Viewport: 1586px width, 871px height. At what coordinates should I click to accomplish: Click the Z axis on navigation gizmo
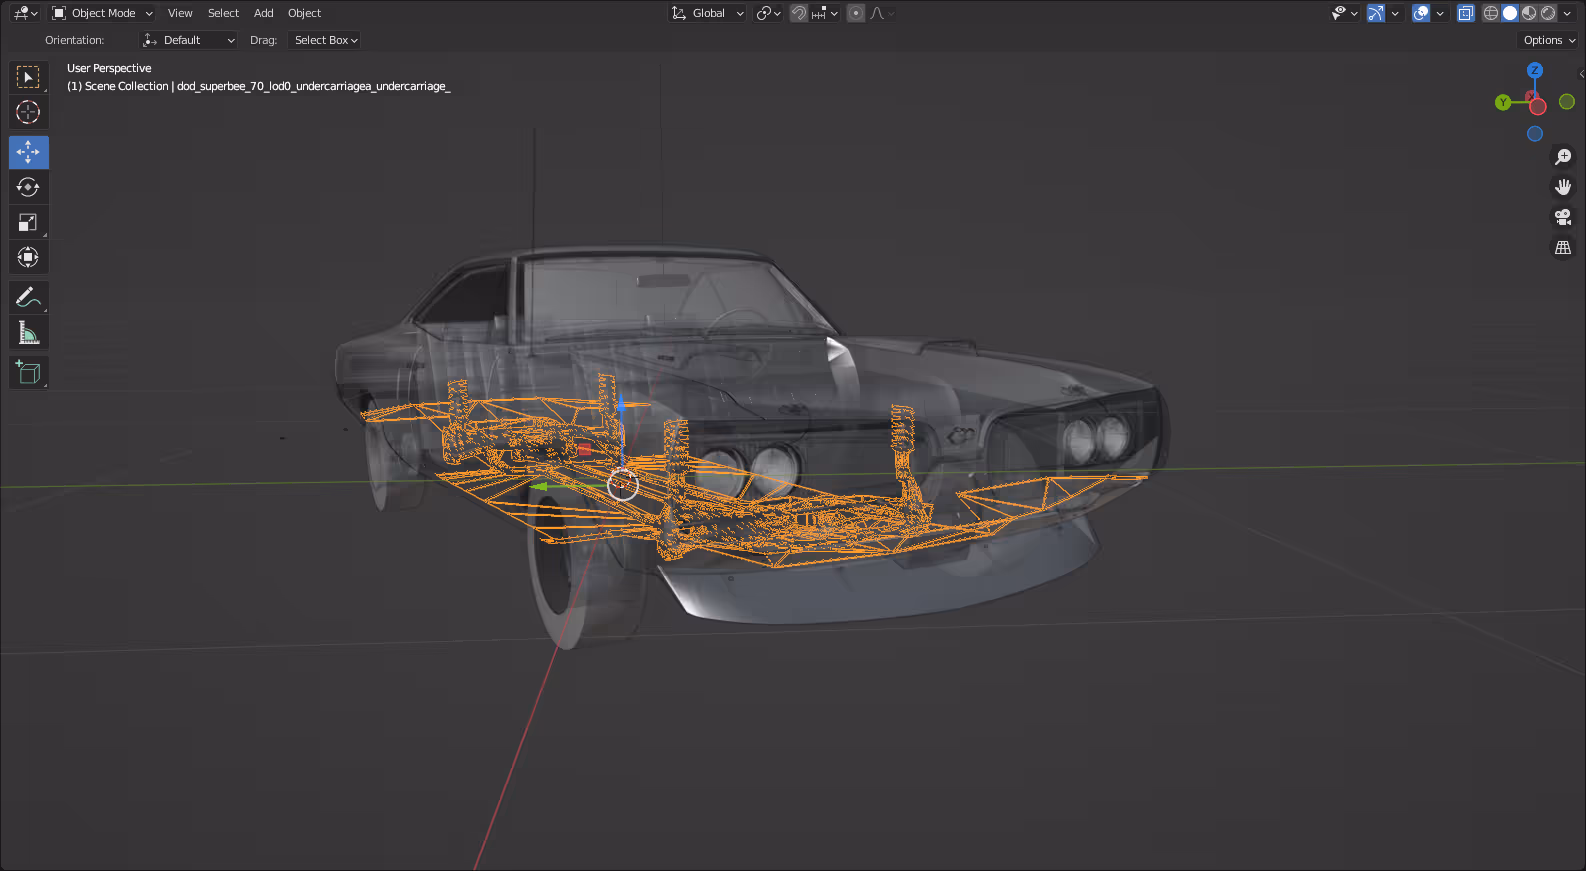click(x=1535, y=70)
